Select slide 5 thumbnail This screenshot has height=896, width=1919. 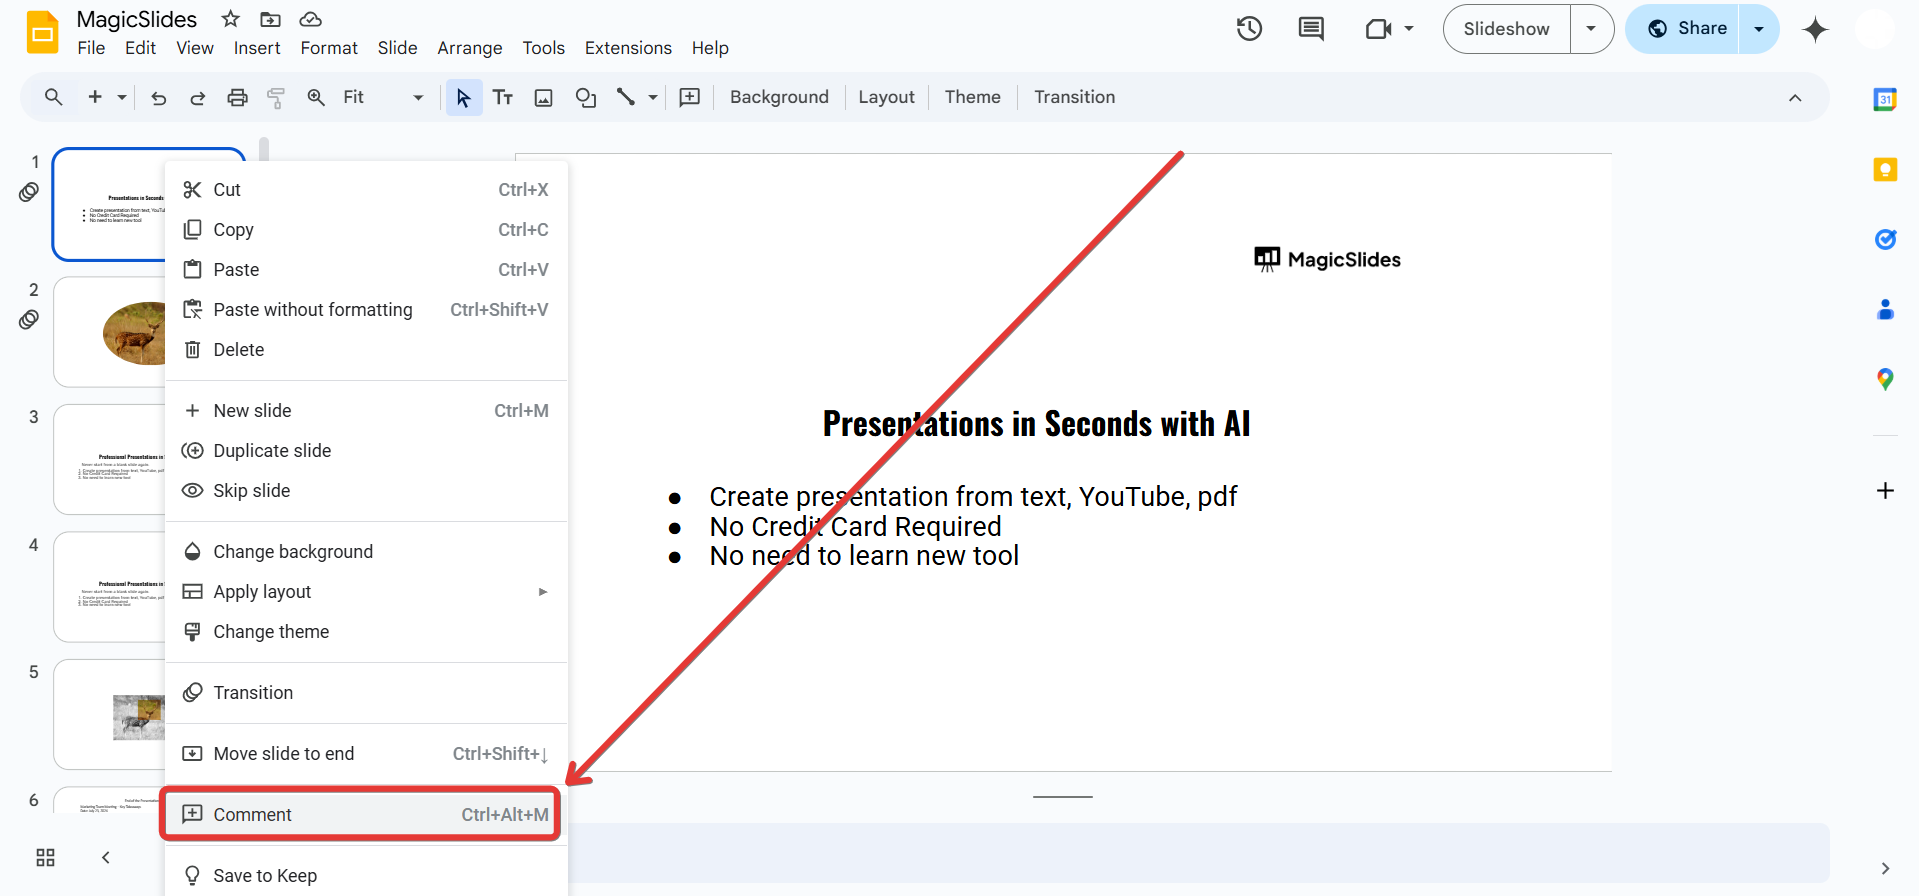coord(109,714)
